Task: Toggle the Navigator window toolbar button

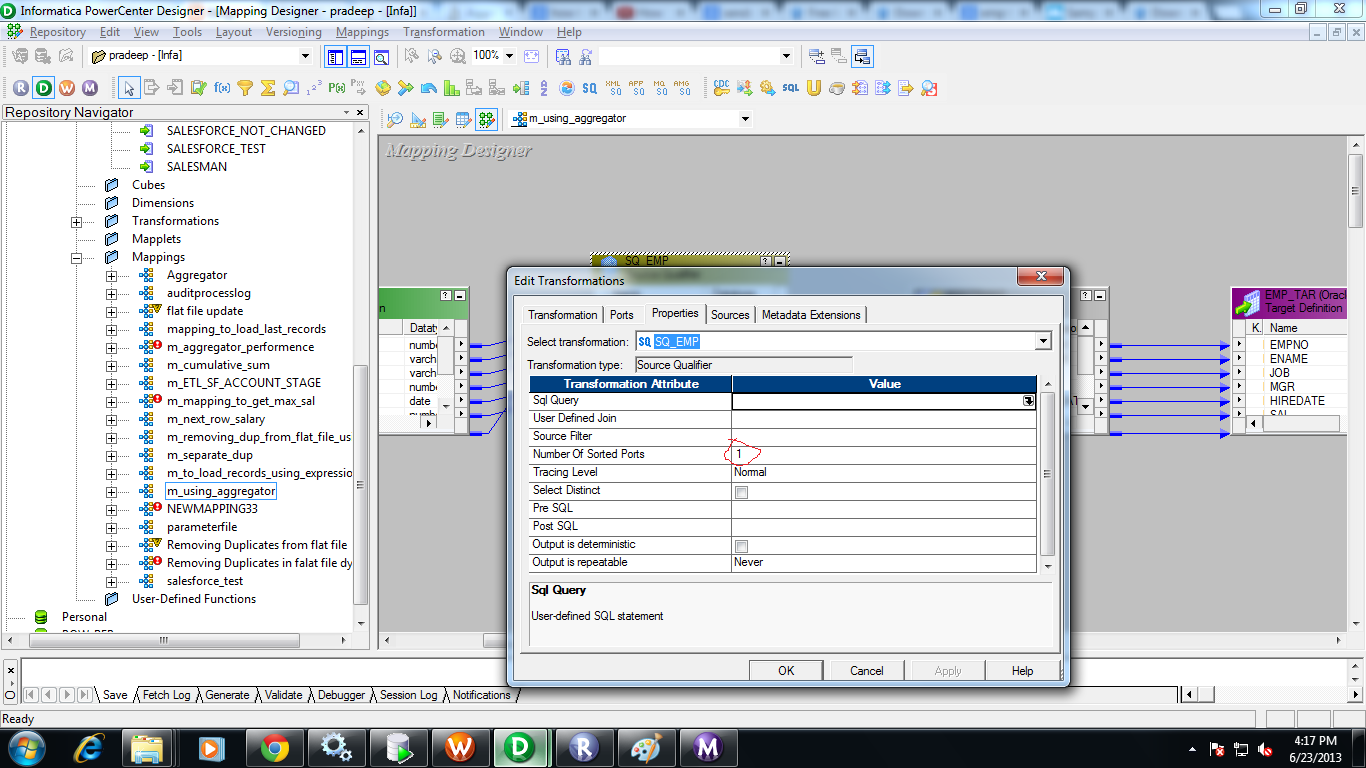Action: (x=335, y=56)
